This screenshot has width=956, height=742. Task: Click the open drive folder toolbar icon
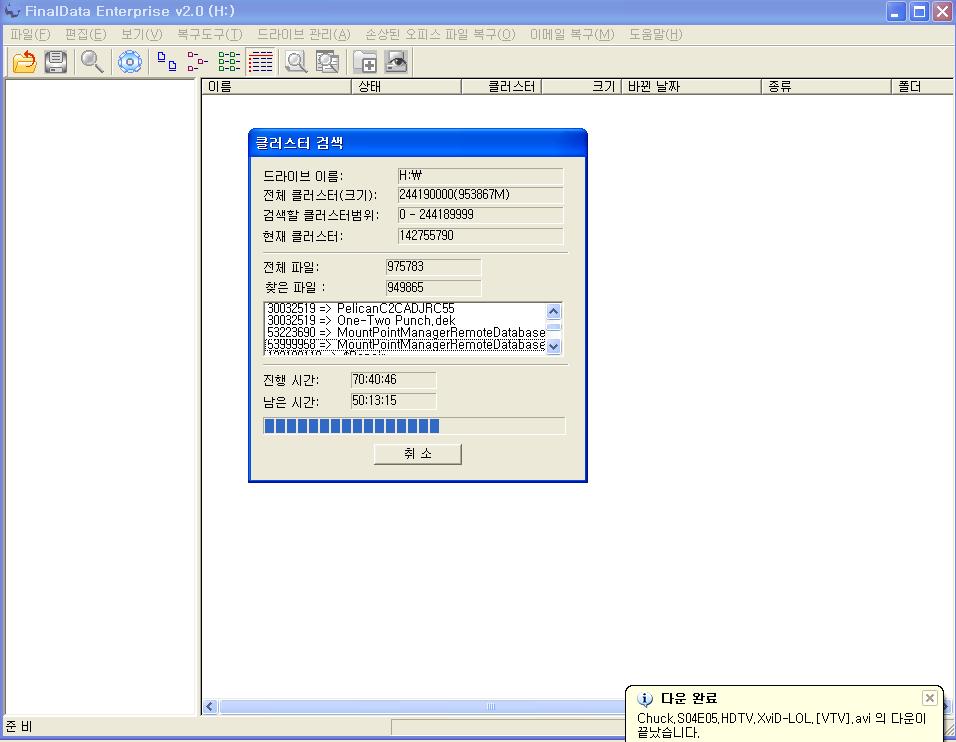tap(24, 62)
